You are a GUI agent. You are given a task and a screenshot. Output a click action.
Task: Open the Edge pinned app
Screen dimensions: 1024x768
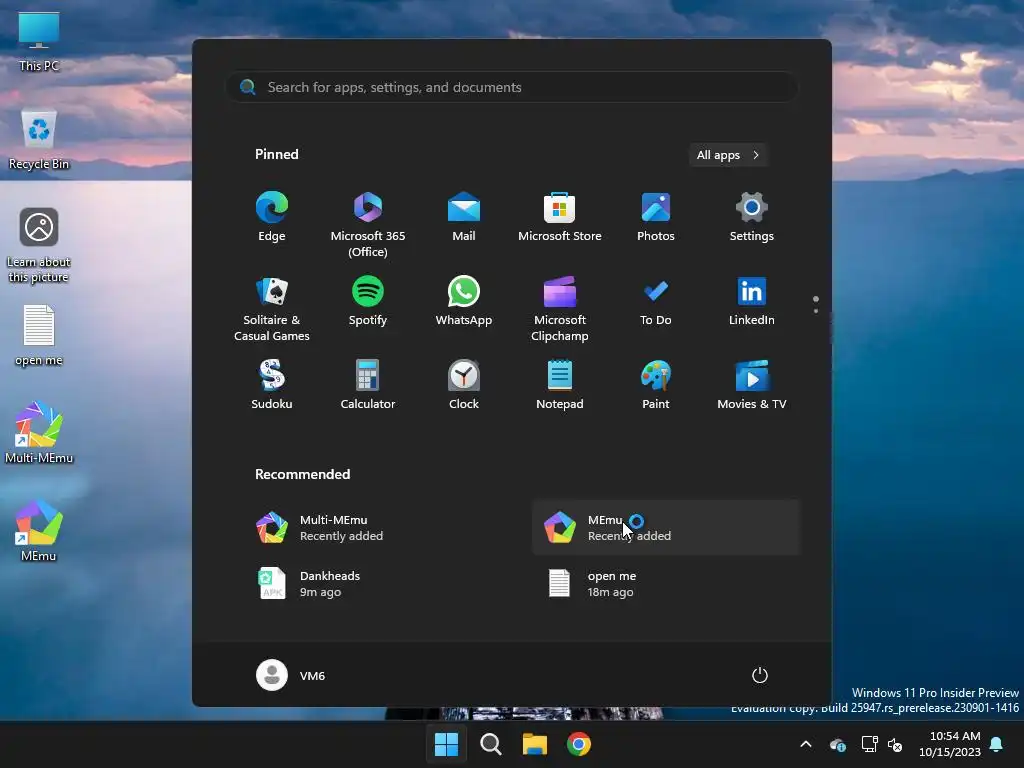point(272,217)
